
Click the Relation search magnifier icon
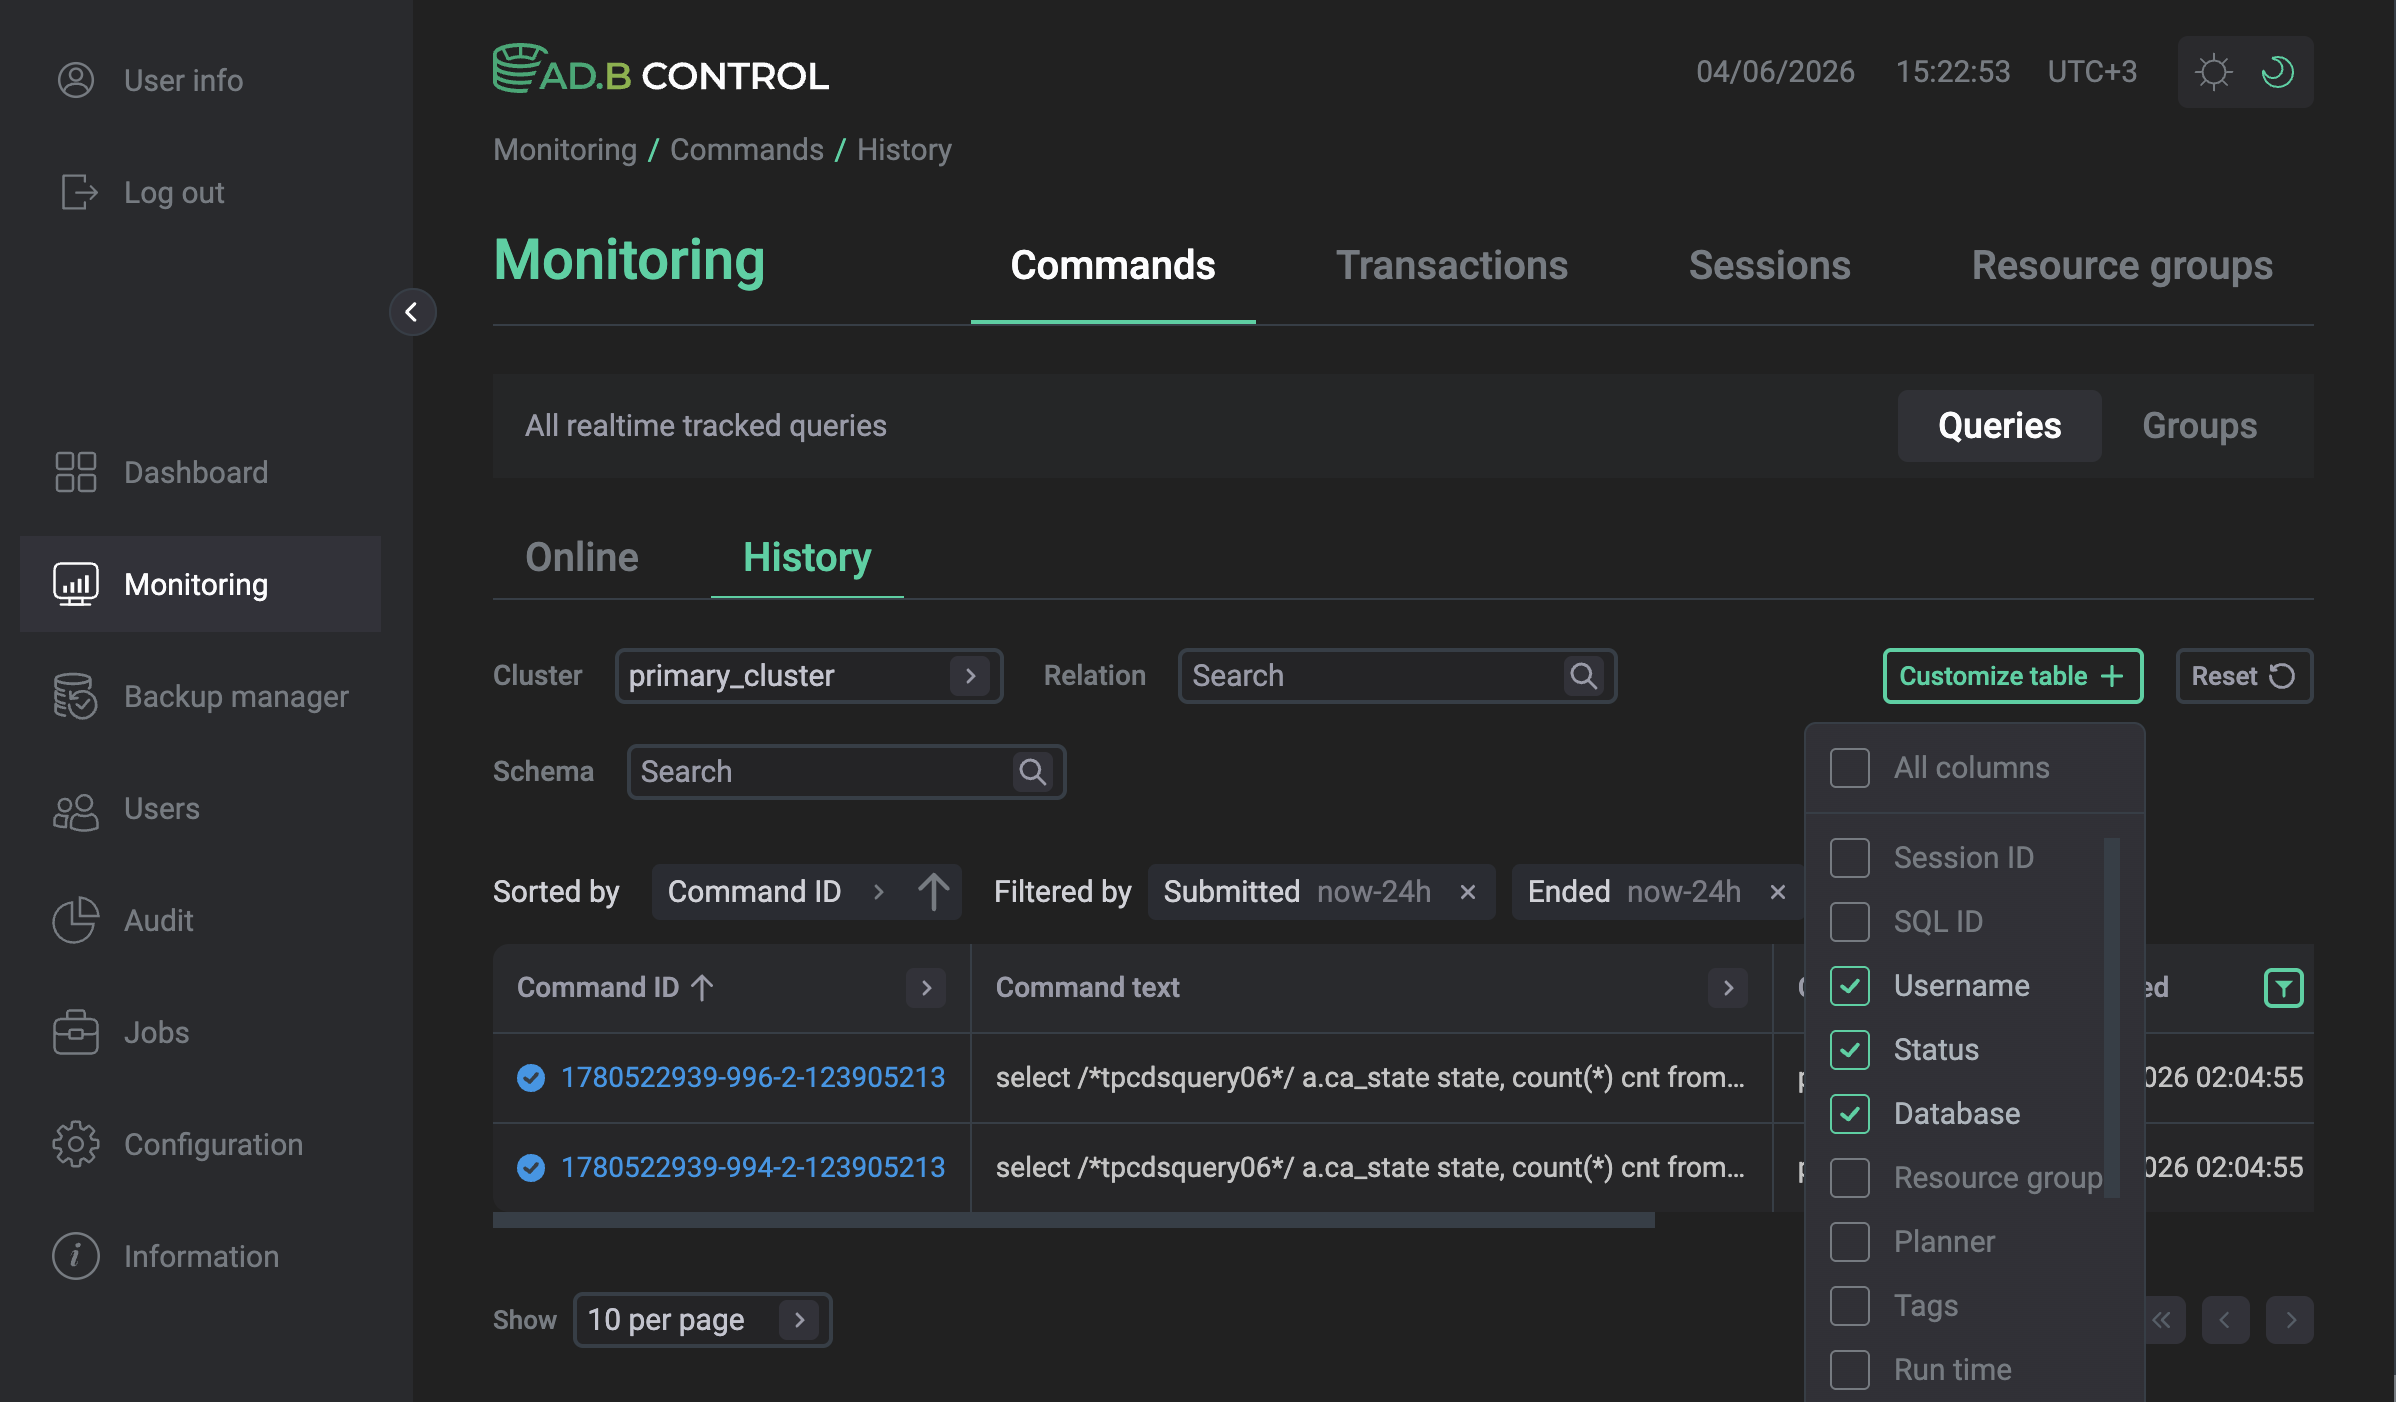point(1584,676)
